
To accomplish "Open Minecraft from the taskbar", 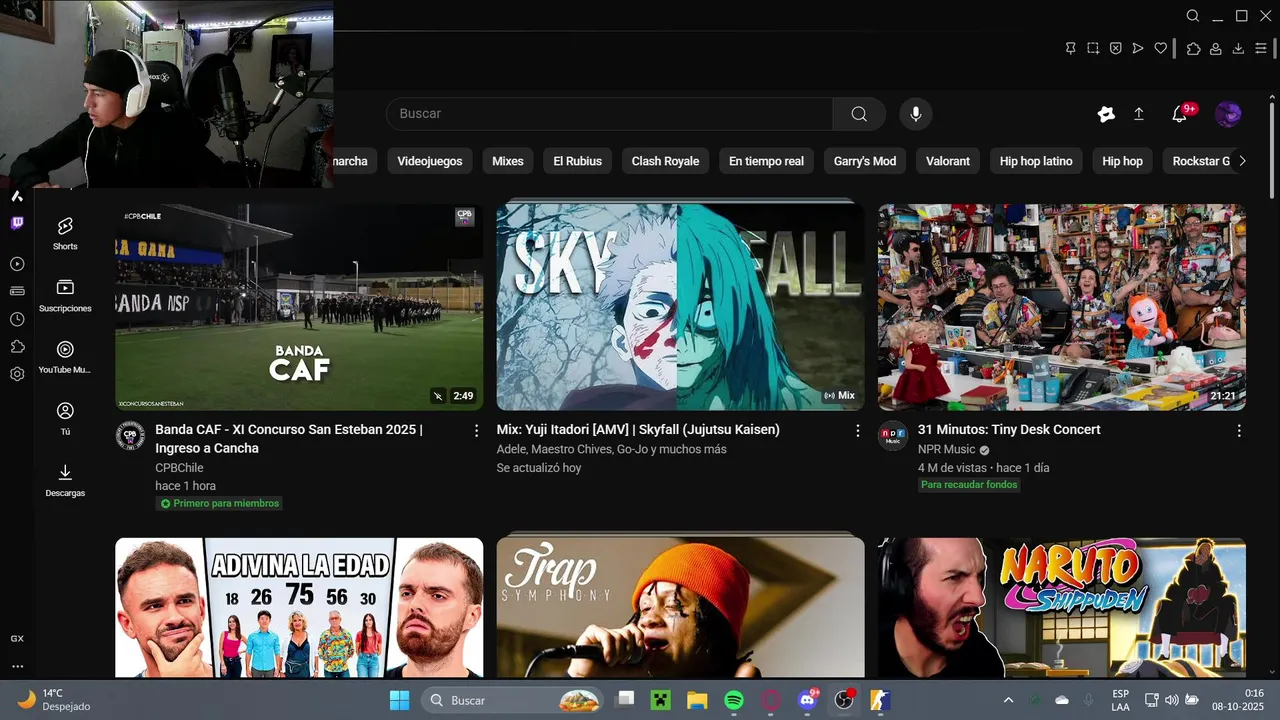I will click(660, 700).
